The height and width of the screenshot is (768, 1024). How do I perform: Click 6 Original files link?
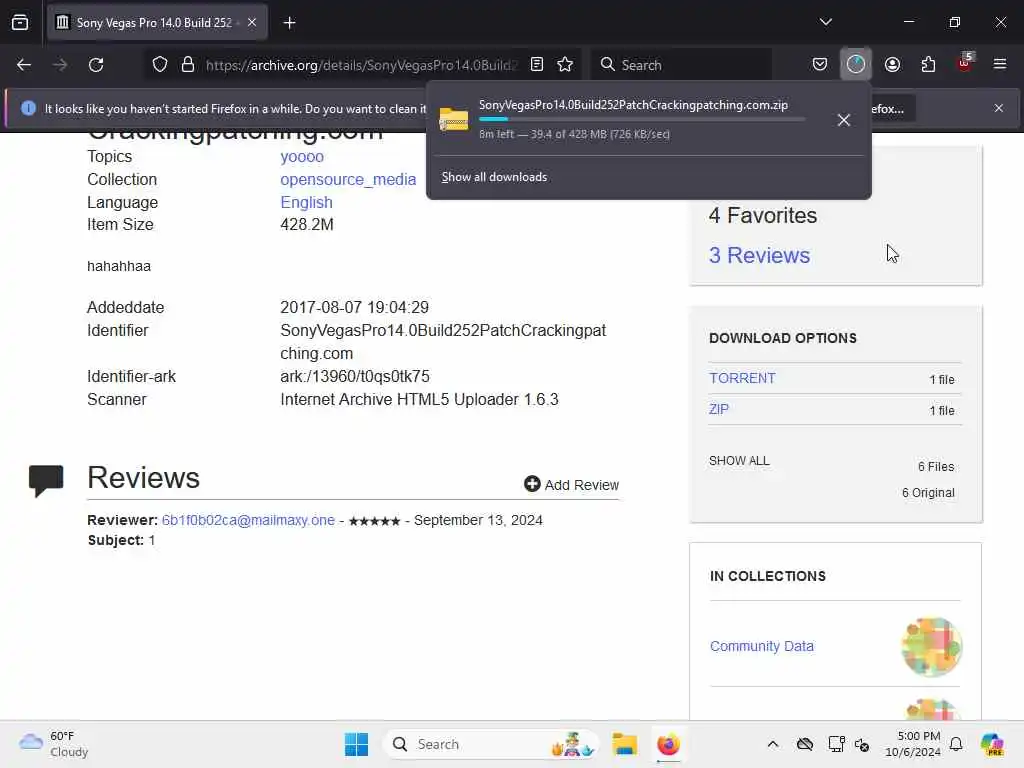928,493
